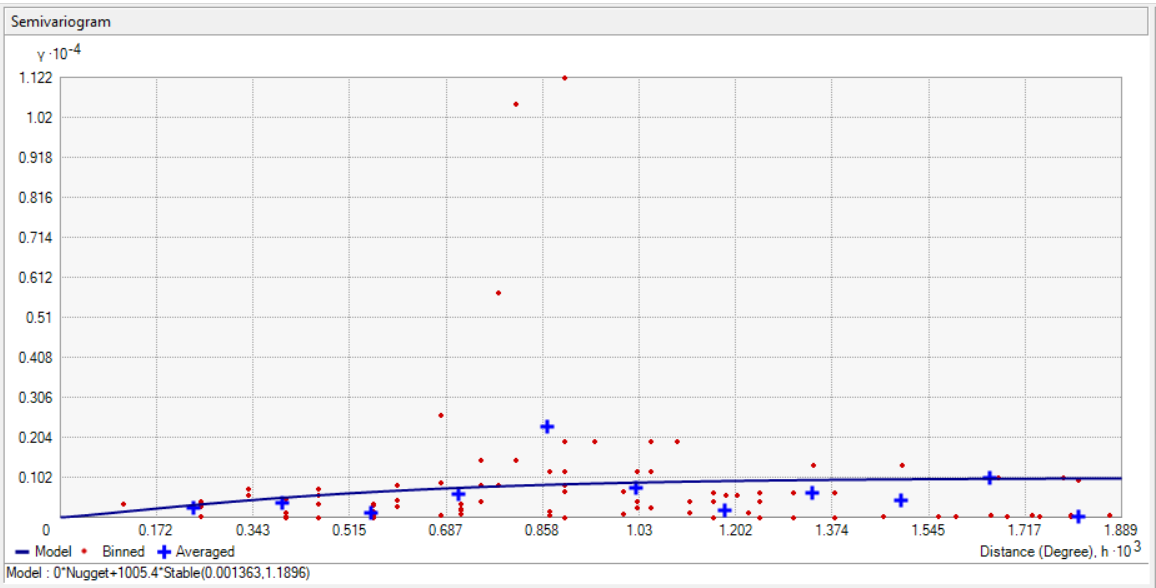Screen dimensions: 1156x588
Task: Click the 1.03 x-axis tick label
Action: (639, 529)
